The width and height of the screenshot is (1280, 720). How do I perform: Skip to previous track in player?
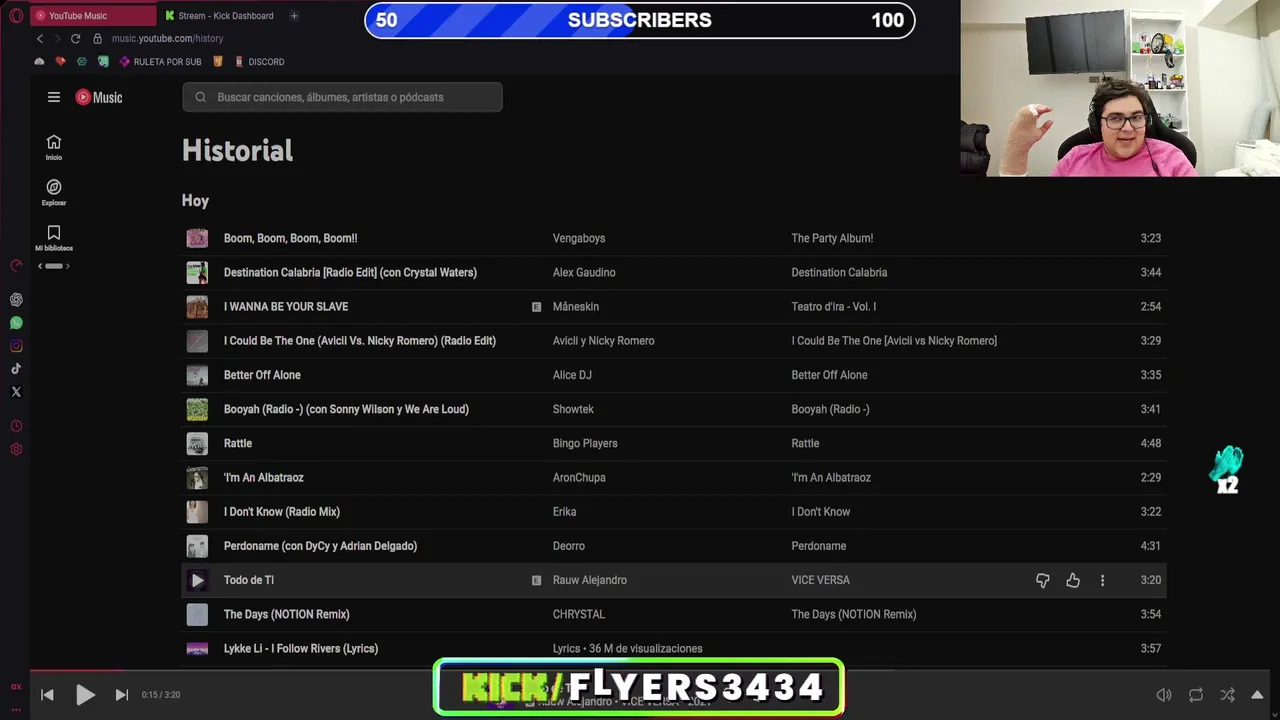coord(47,695)
